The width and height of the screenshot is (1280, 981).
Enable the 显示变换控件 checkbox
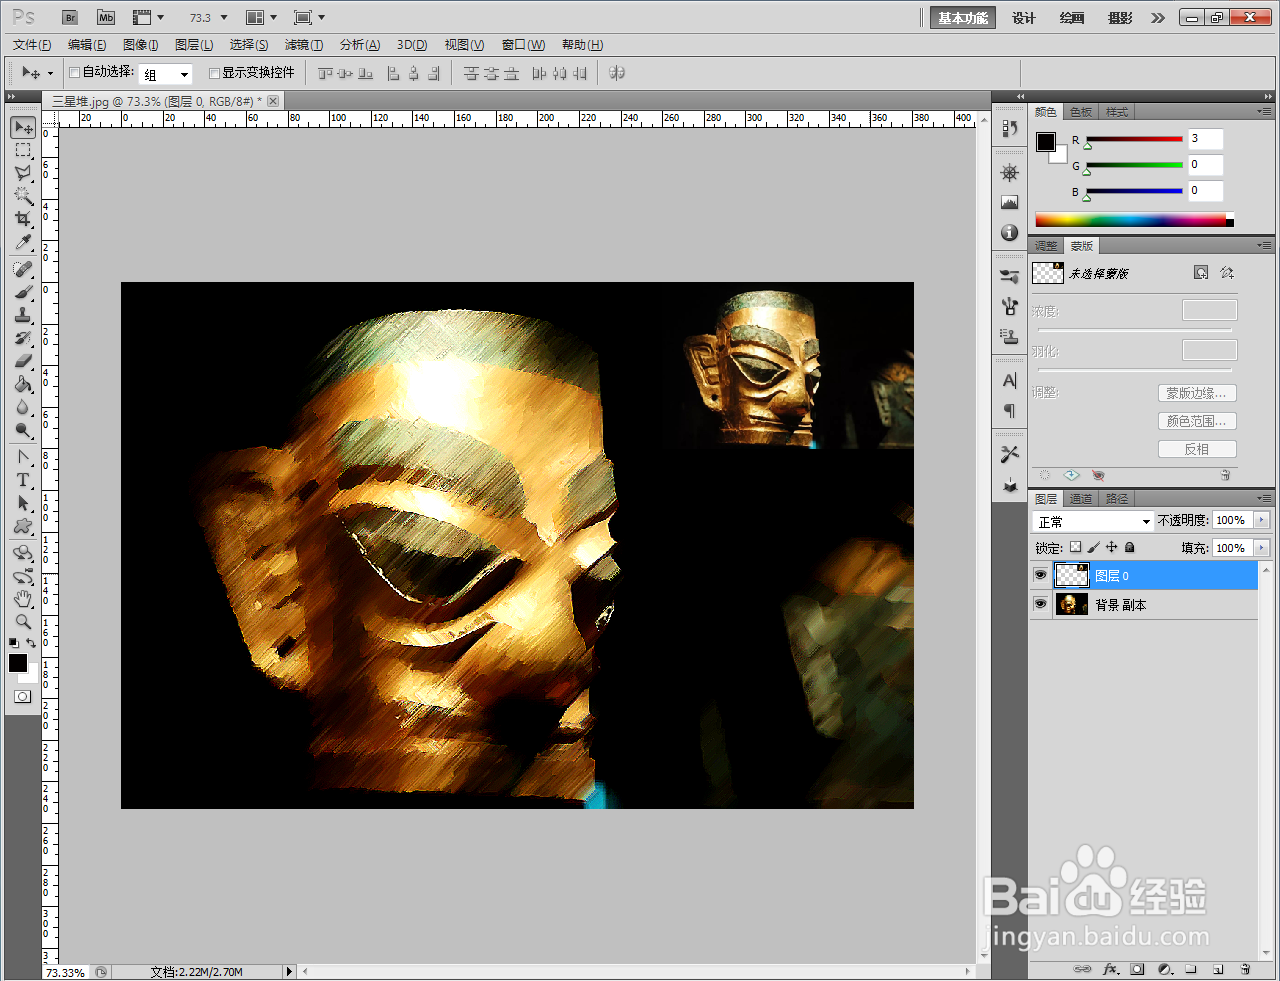click(x=214, y=73)
